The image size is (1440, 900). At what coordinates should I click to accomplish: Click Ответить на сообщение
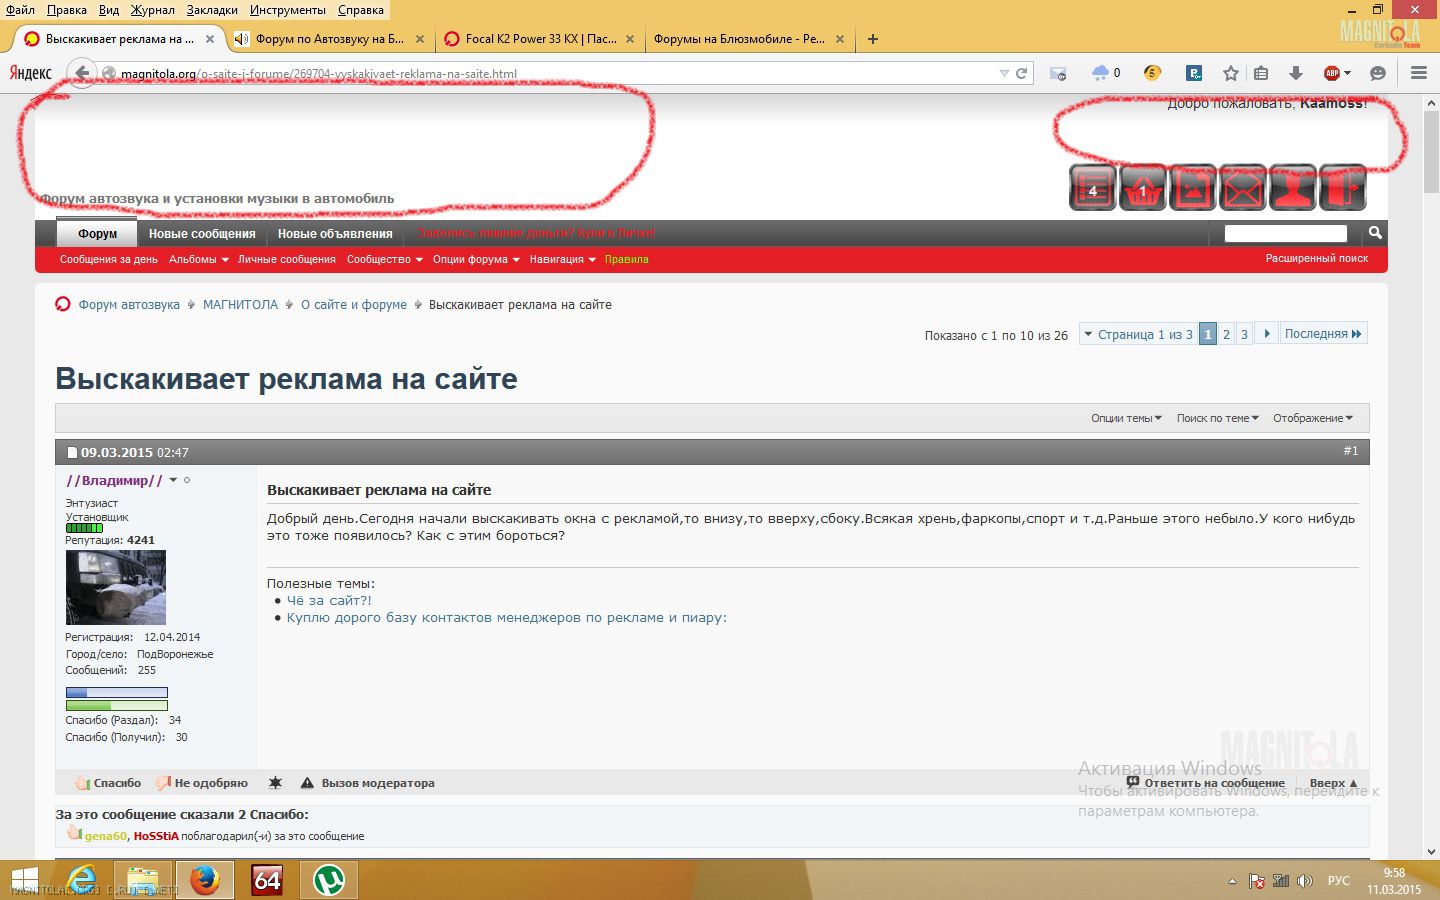coord(1206,783)
